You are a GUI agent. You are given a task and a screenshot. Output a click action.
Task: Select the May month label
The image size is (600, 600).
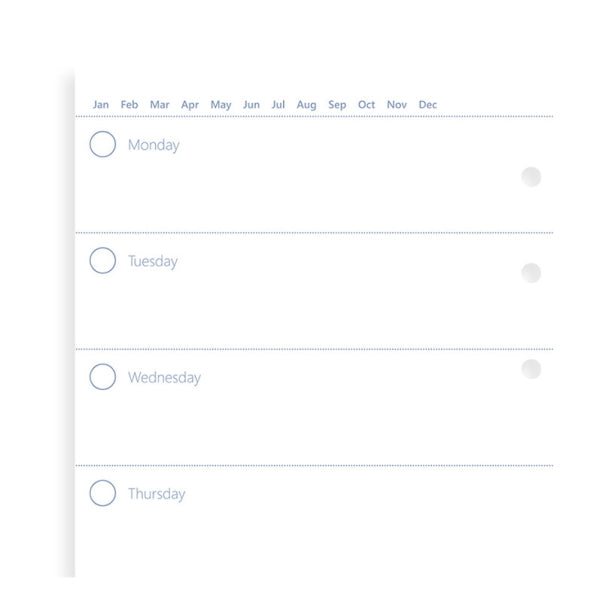click(221, 105)
